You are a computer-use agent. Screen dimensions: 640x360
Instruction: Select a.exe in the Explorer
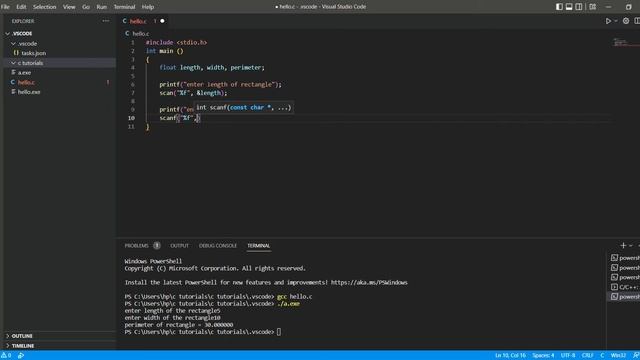click(24, 73)
